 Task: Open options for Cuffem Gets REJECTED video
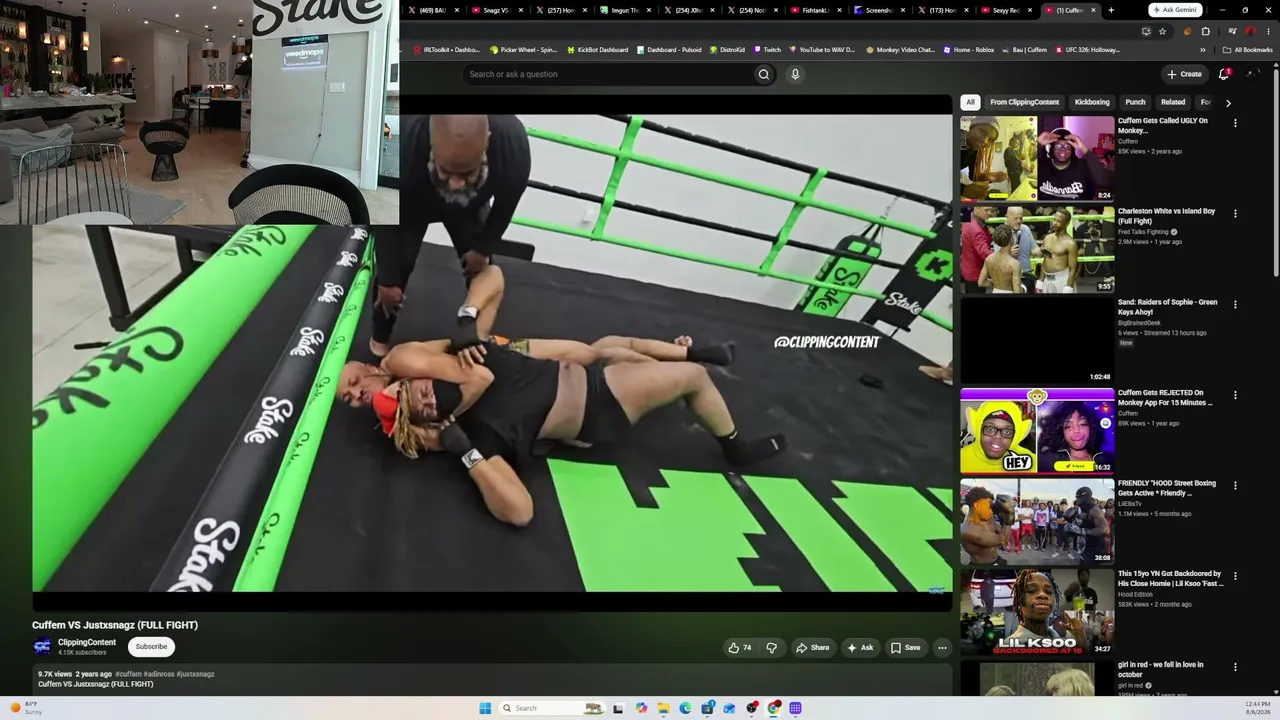(x=1235, y=395)
